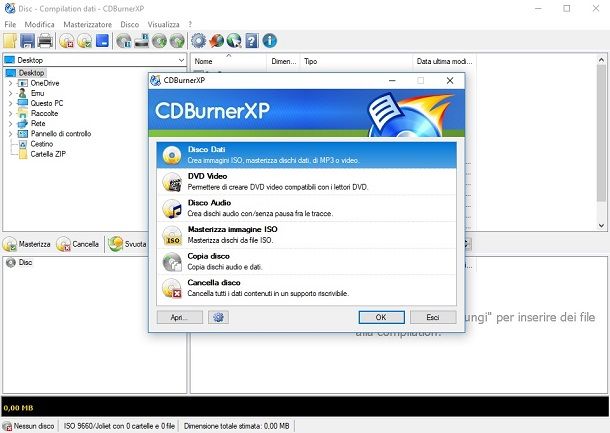Open the Desktop folder location dropdown
The width and height of the screenshot is (610, 433).
coord(181,60)
